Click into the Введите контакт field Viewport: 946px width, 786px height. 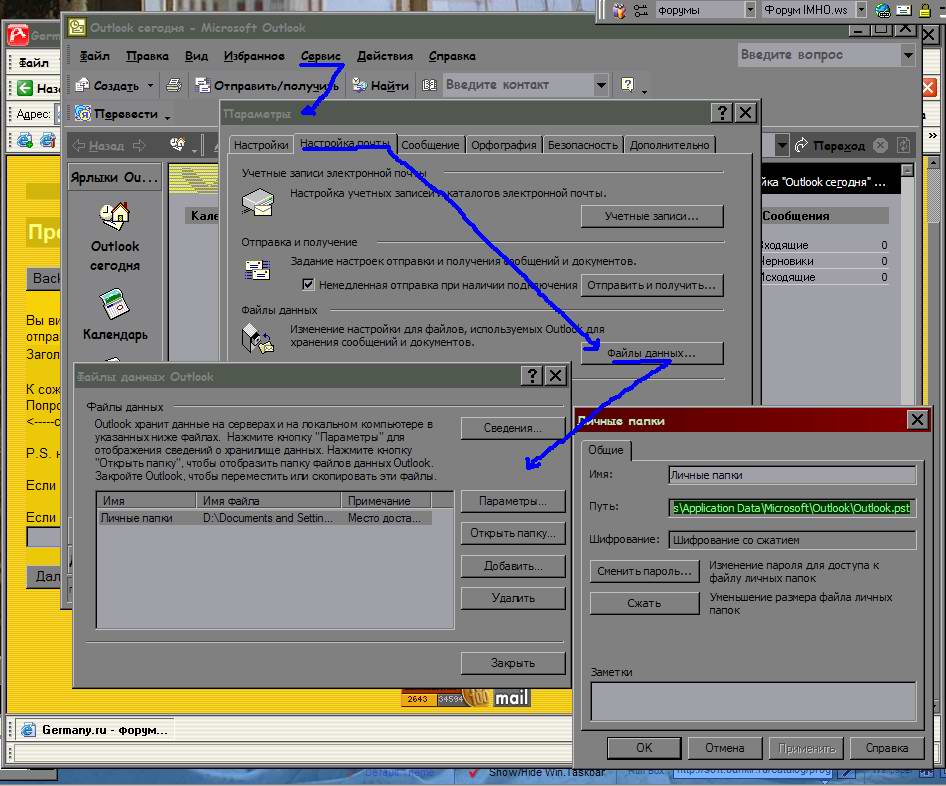518,85
